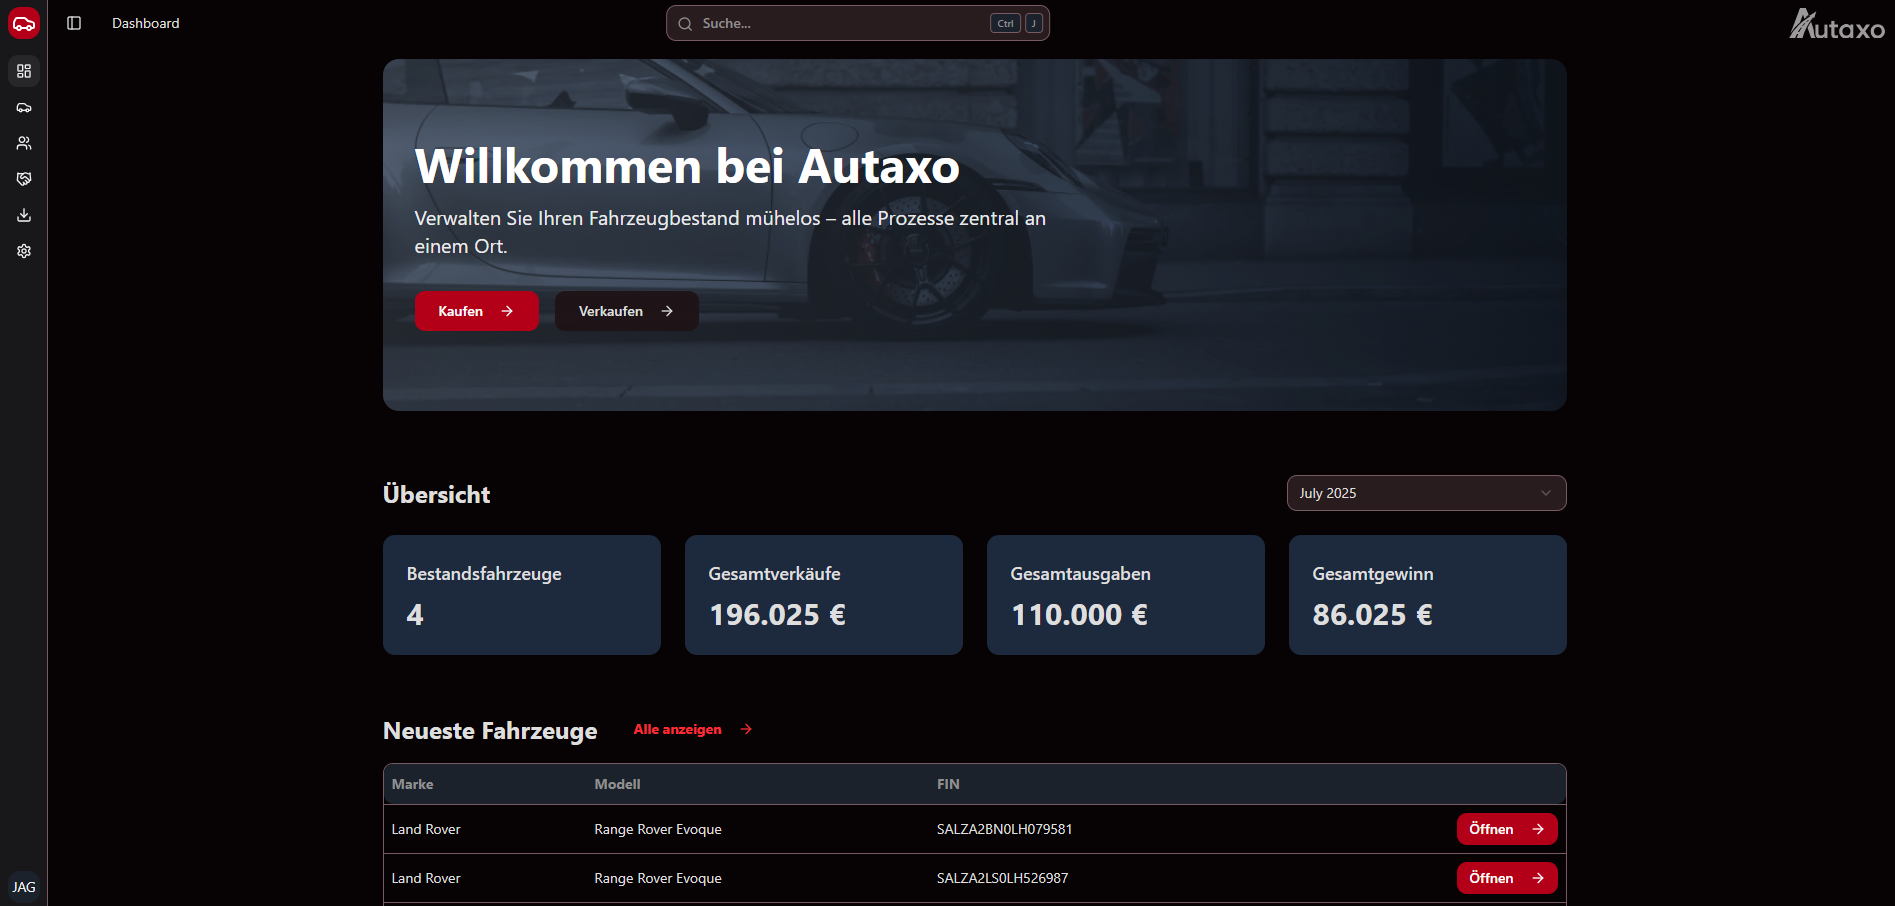Click the FIN value SALZA2LS0LH526987
The height and width of the screenshot is (906, 1895).
click(x=1002, y=878)
